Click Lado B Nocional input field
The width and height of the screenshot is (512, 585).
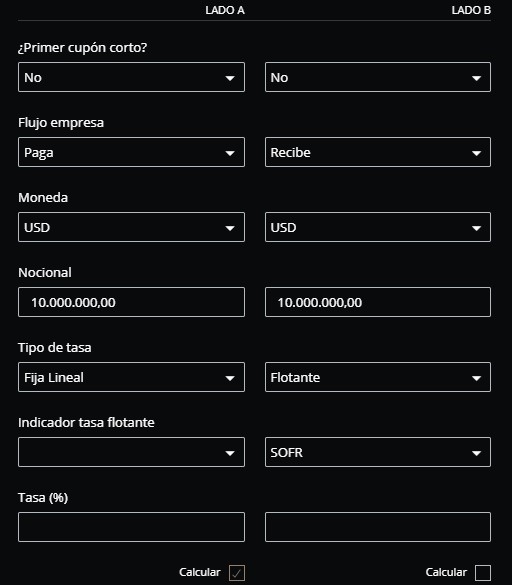[378, 302]
